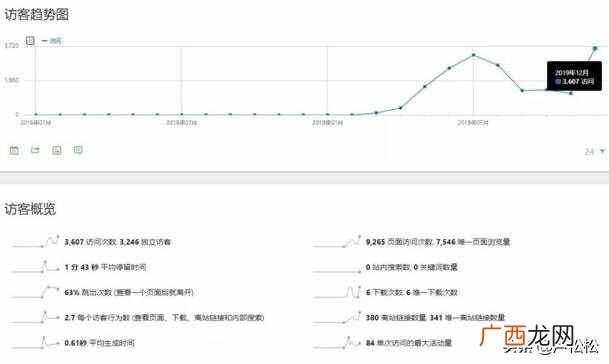Click the 2018年07月 axis label
Image resolution: width=609 pixels, height=364 pixels.
[181, 123]
